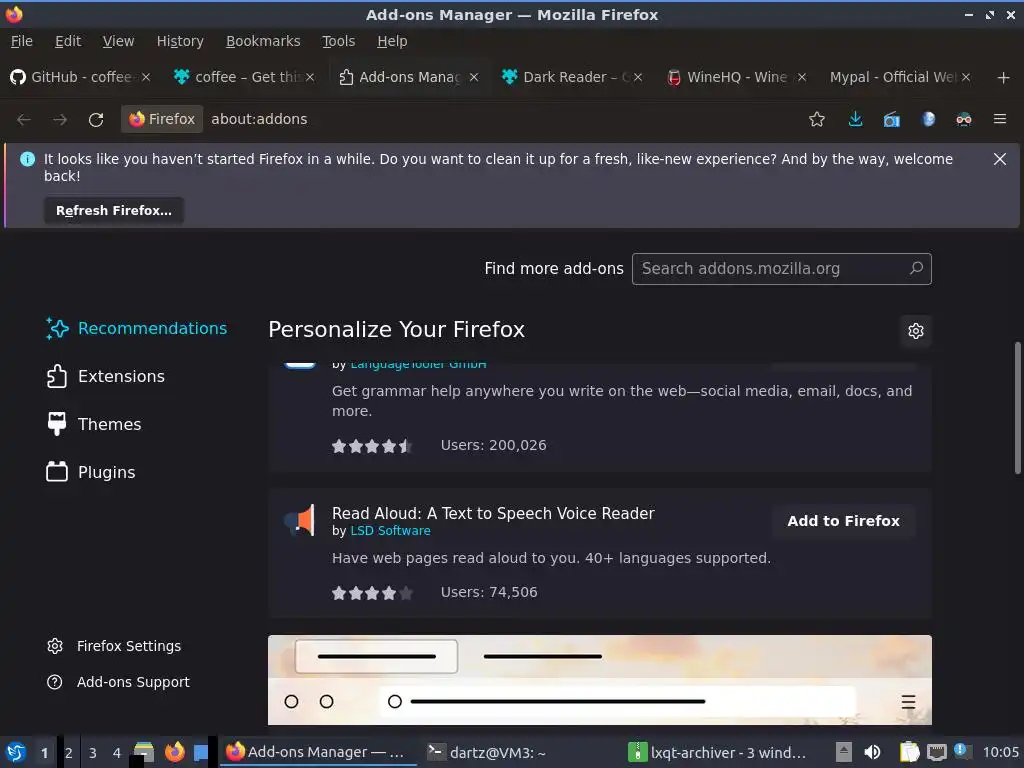Open the View menu

click(x=118, y=41)
